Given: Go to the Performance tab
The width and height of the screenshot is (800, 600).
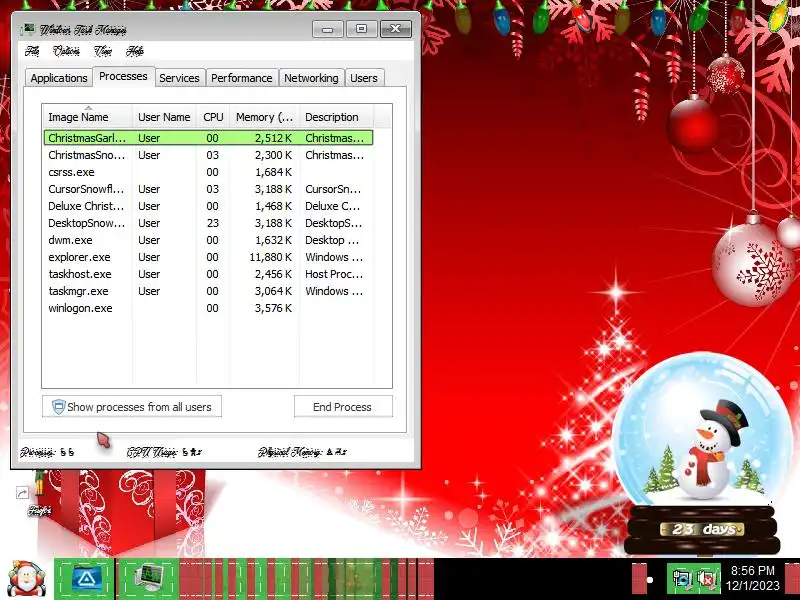Looking at the screenshot, I should coord(242,78).
